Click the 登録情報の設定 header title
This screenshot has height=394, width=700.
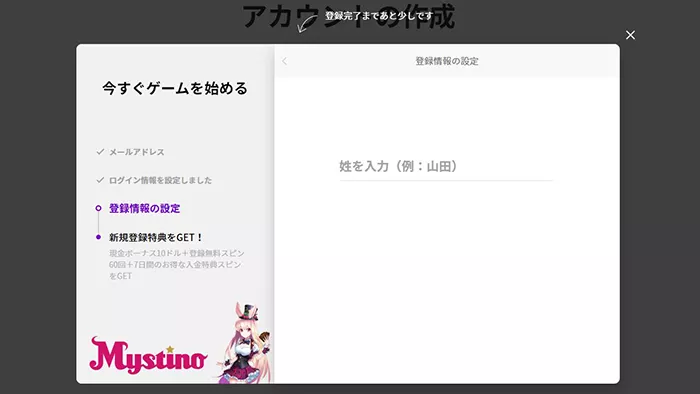click(447, 61)
